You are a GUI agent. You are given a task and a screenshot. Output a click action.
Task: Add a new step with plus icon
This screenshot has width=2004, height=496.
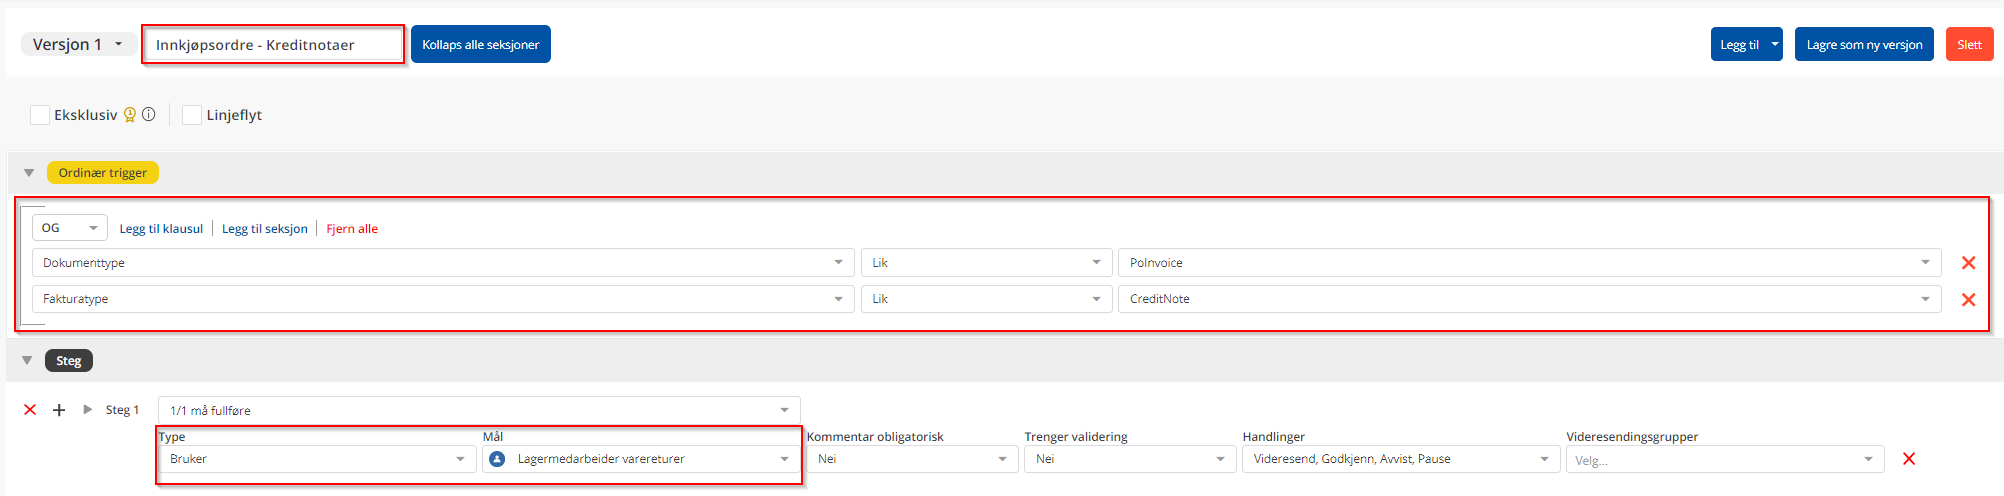click(59, 410)
